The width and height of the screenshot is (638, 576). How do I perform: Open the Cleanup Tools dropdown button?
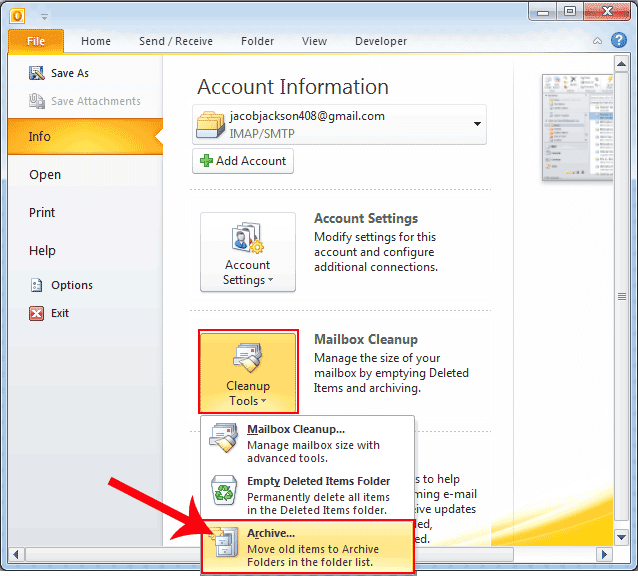(248, 371)
